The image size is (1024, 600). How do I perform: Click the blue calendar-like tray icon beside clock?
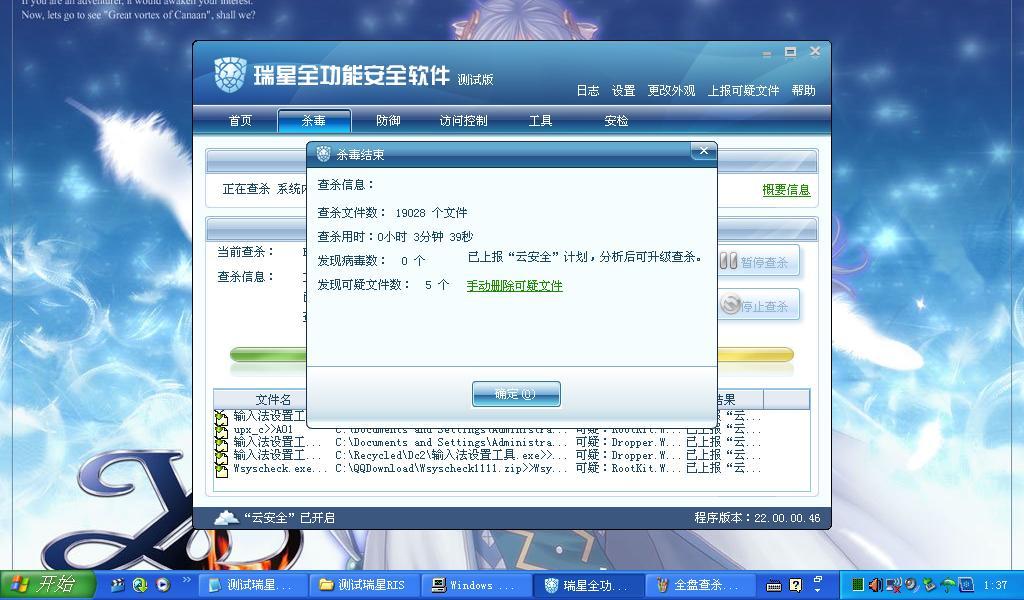pos(967,585)
